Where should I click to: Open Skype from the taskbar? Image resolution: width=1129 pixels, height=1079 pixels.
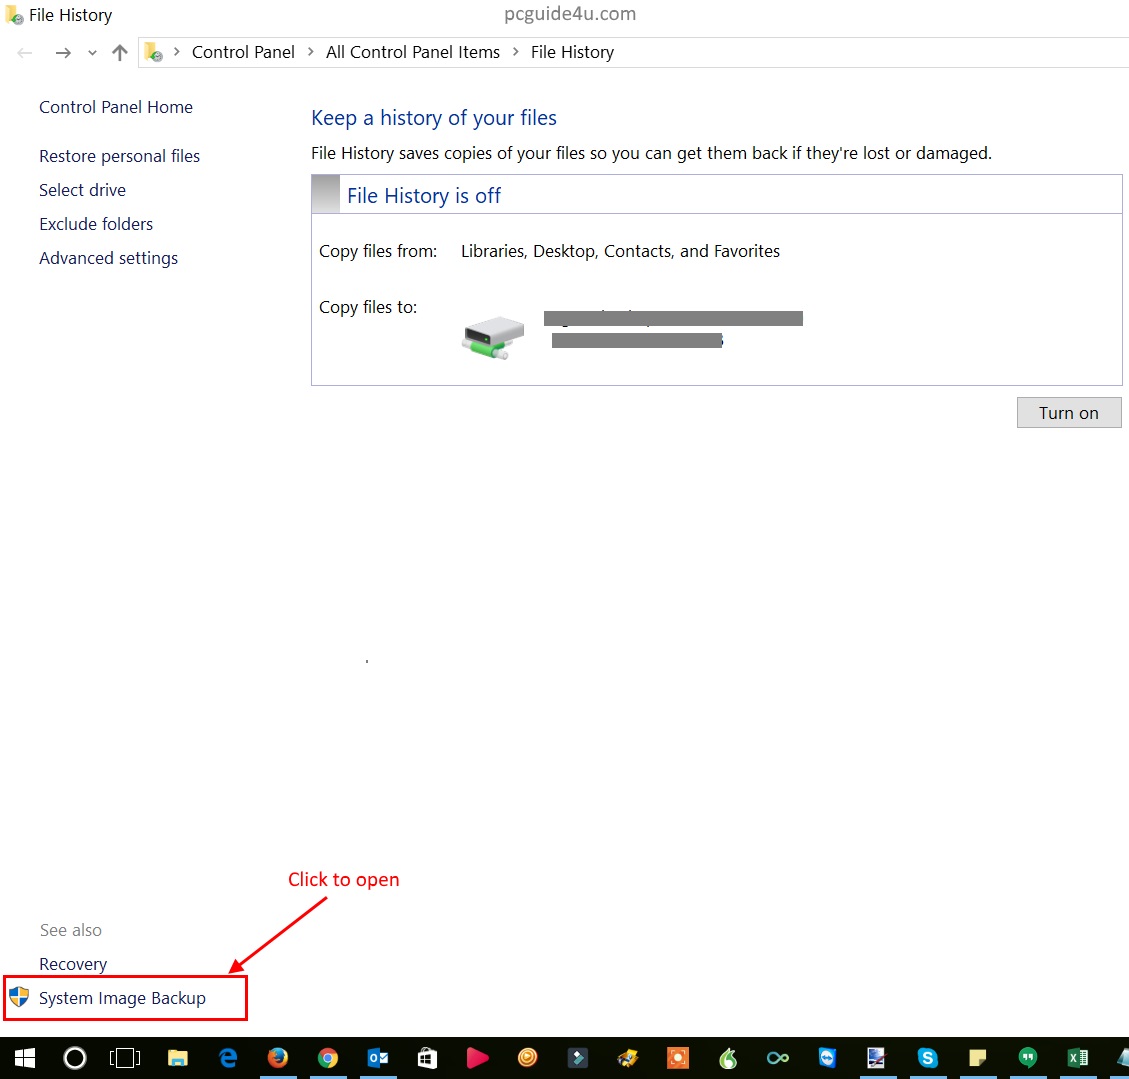928,1058
